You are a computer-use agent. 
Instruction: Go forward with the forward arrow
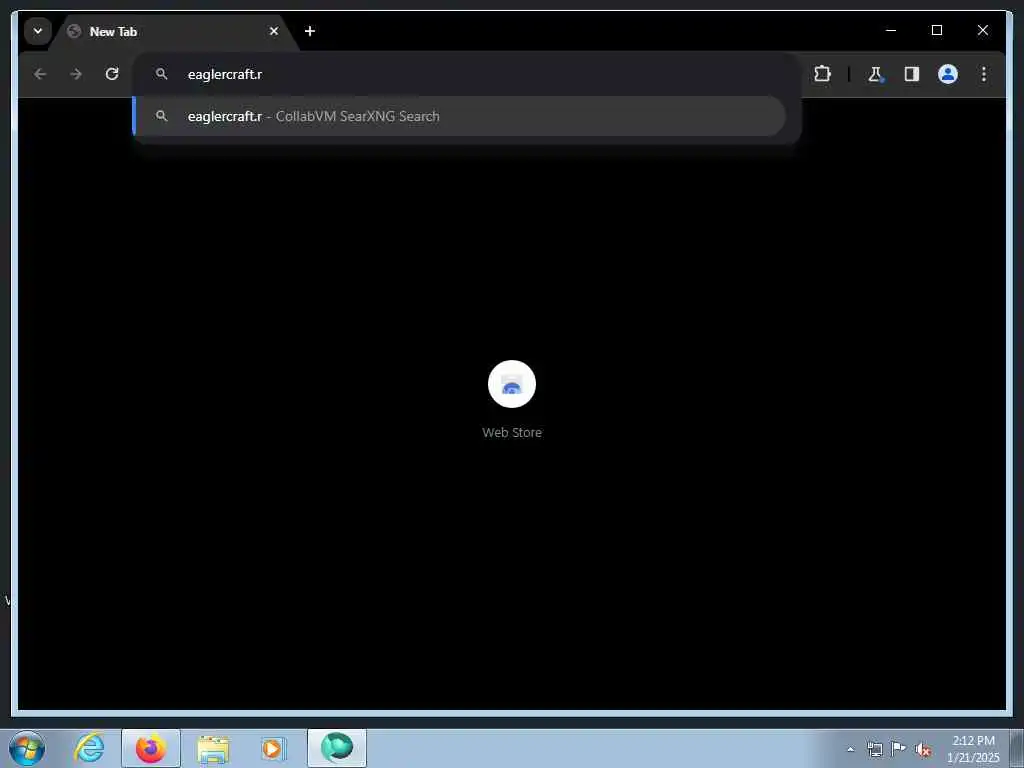point(76,74)
